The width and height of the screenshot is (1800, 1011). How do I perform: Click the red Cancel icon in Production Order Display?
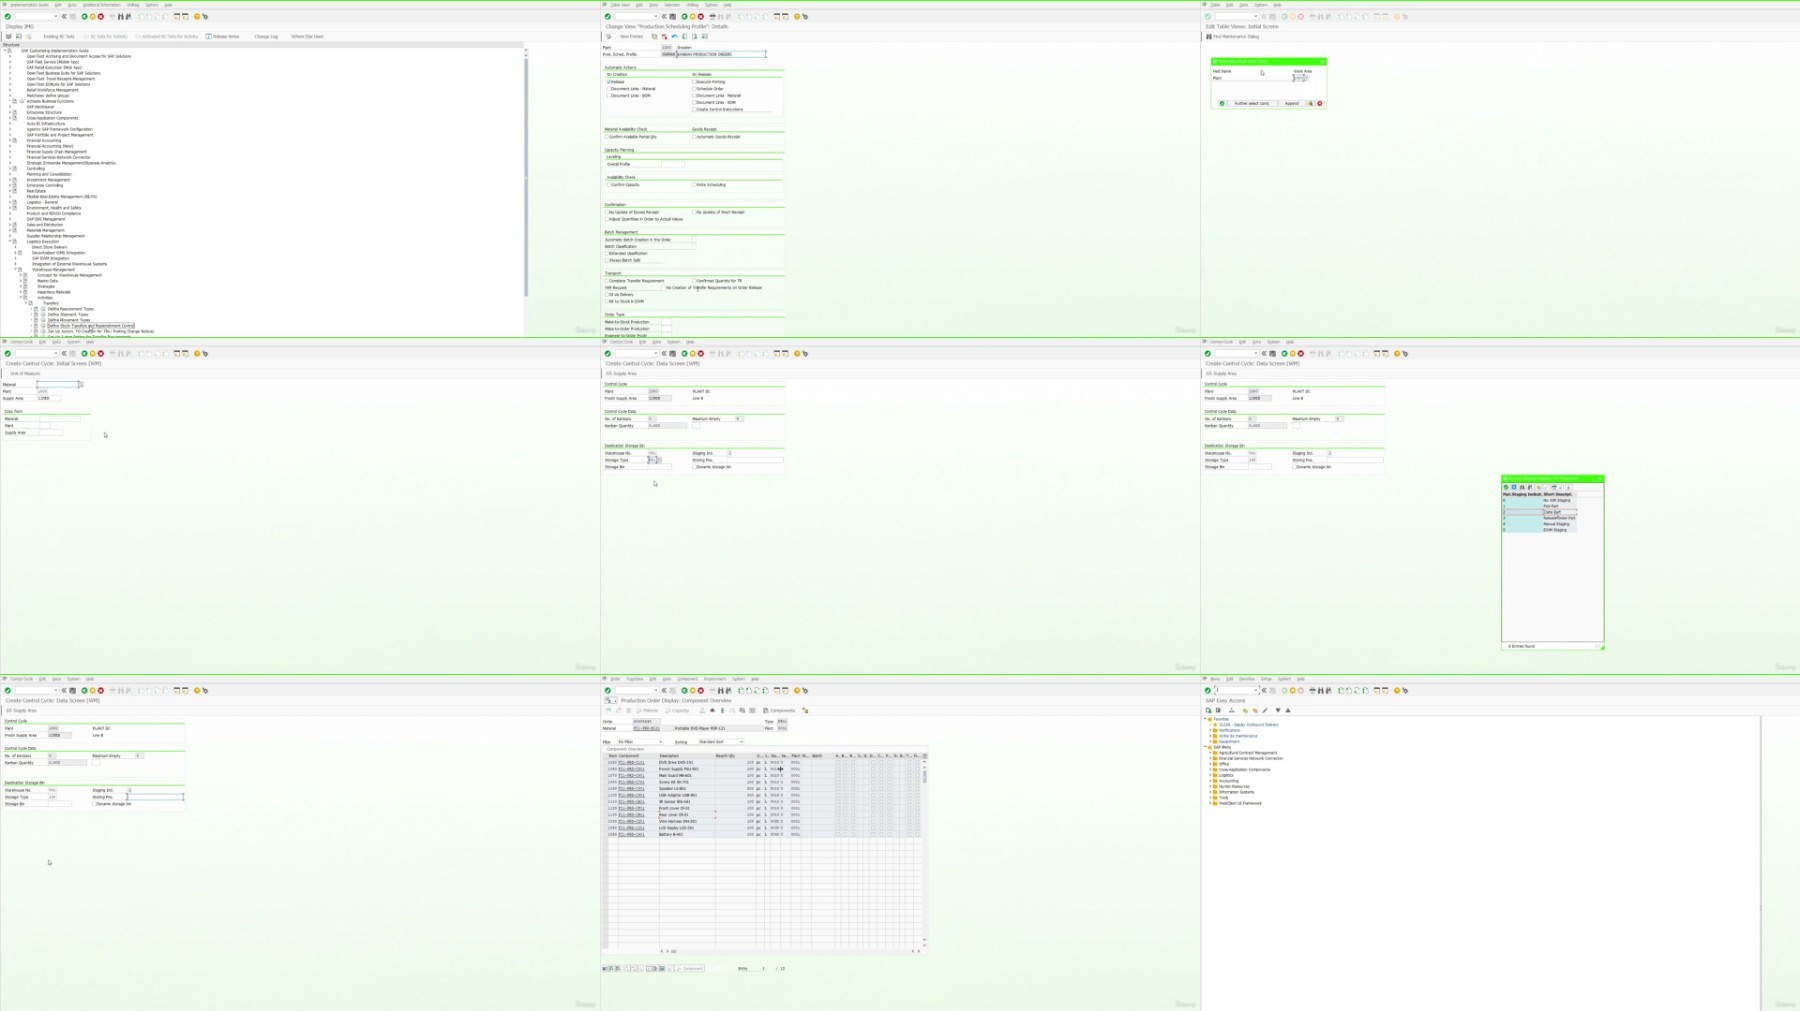[x=701, y=690]
